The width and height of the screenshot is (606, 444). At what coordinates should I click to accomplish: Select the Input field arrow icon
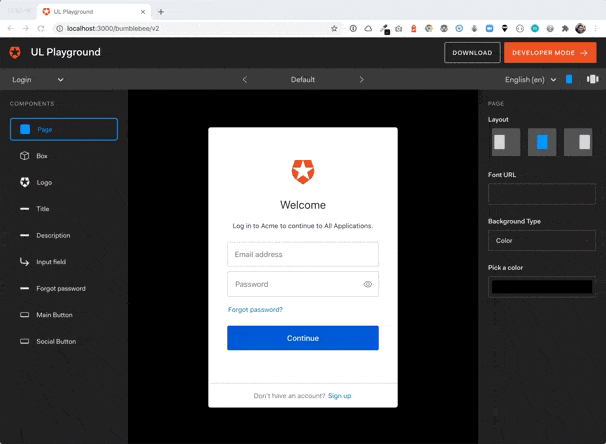pos(24,262)
